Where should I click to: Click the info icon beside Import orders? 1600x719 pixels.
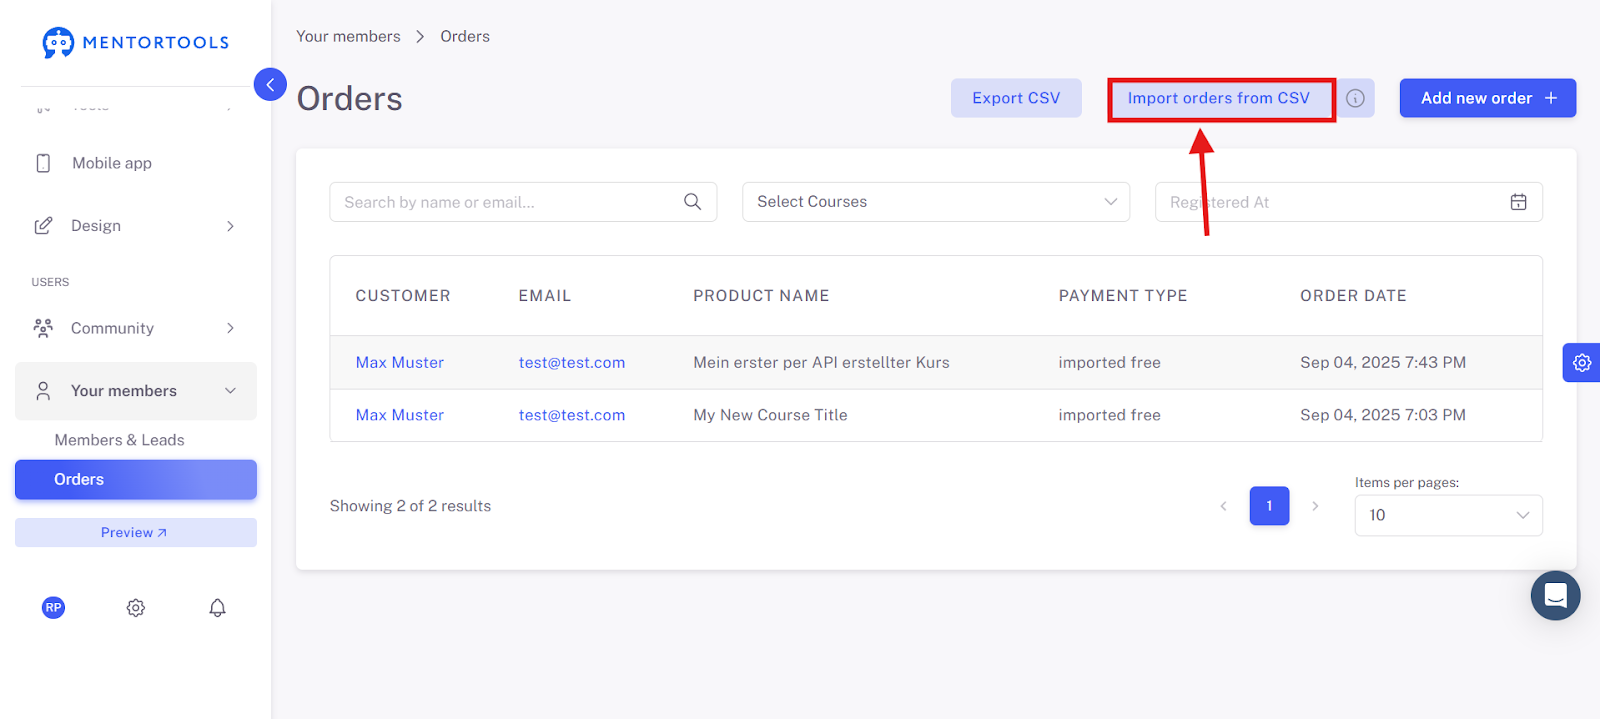tap(1355, 98)
